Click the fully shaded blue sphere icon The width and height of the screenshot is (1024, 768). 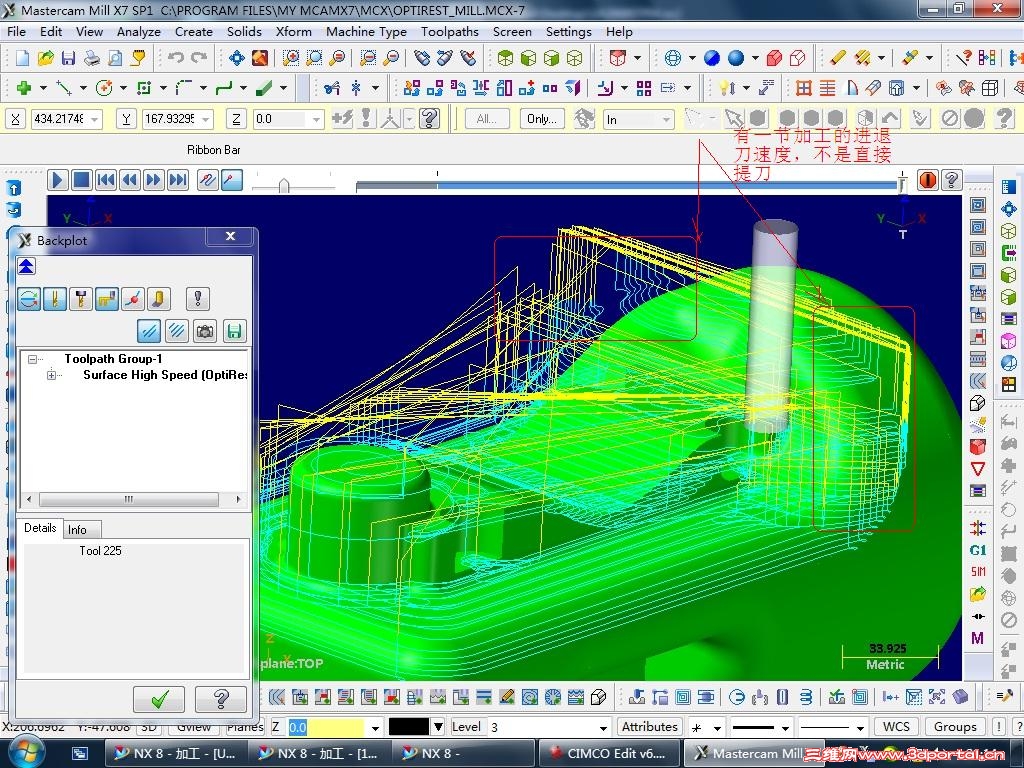pyautogui.click(x=736, y=58)
